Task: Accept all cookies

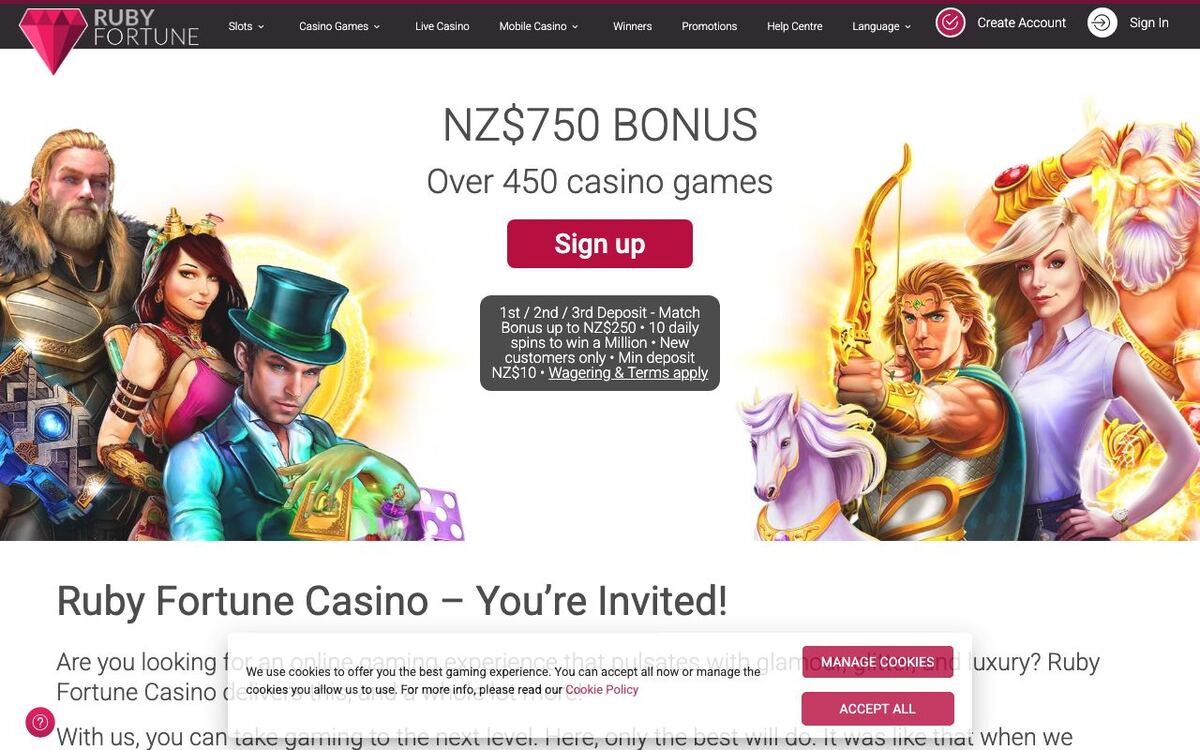Action: tap(878, 708)
